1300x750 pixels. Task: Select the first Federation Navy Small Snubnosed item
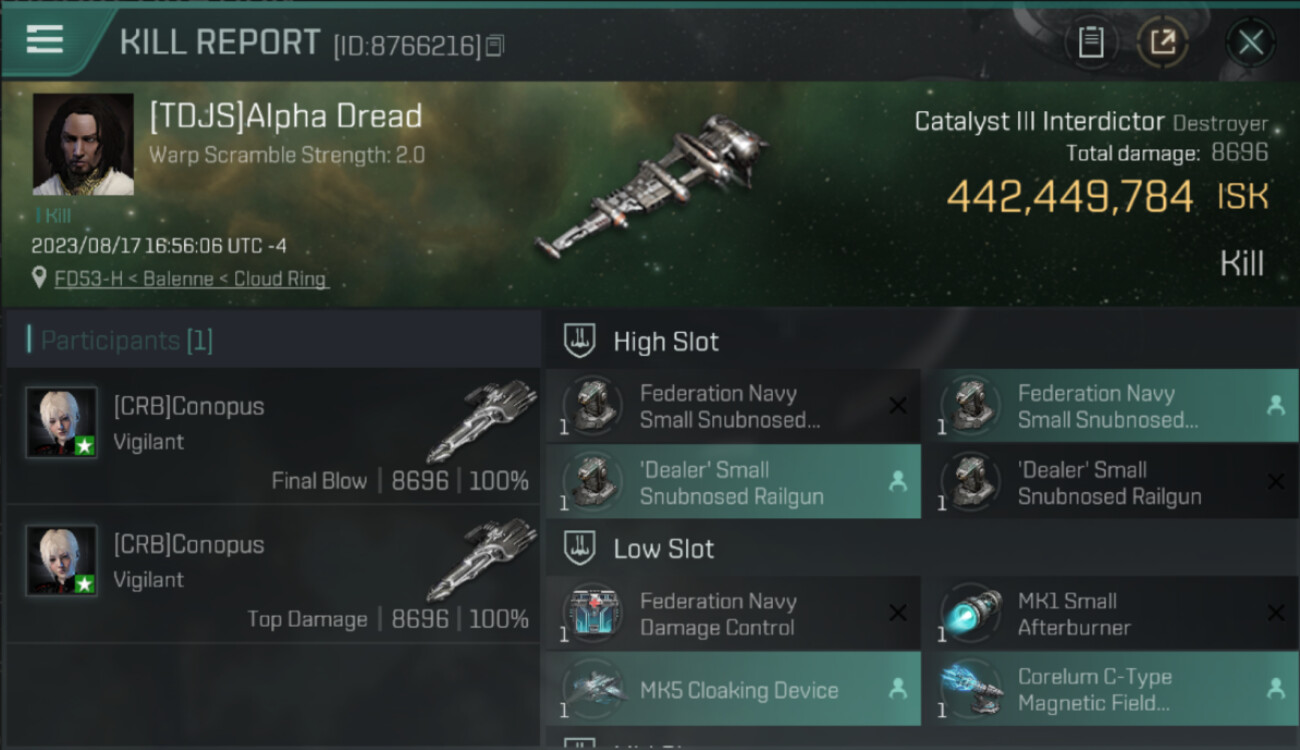(733, 407)
